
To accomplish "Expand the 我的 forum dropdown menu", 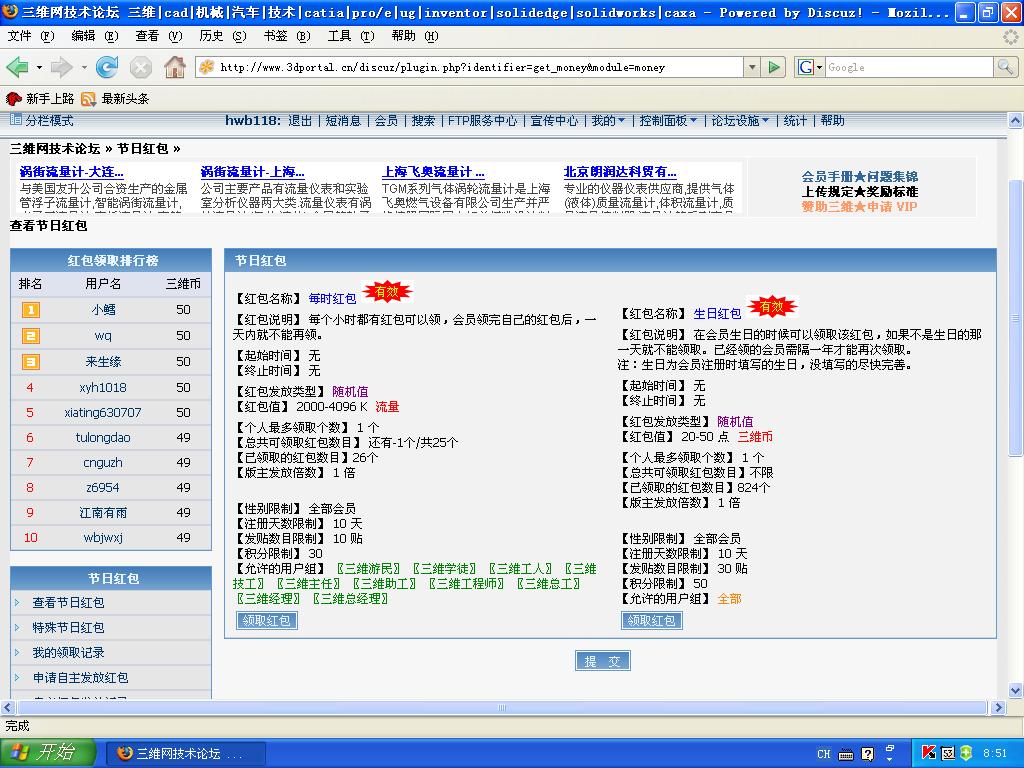I will tap(608, 120).
